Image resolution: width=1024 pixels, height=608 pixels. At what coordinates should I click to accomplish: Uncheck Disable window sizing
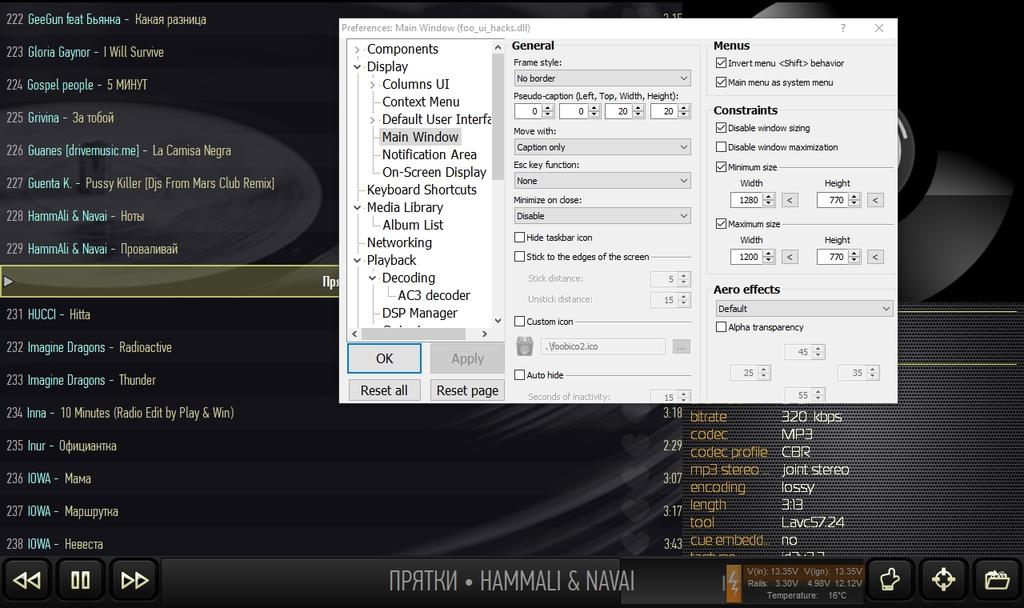(721, 128)
